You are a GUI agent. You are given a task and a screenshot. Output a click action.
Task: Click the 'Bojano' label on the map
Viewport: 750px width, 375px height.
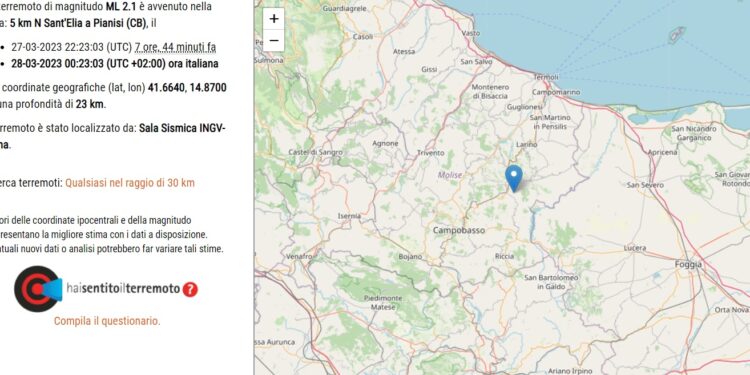[x=410, y=257]
